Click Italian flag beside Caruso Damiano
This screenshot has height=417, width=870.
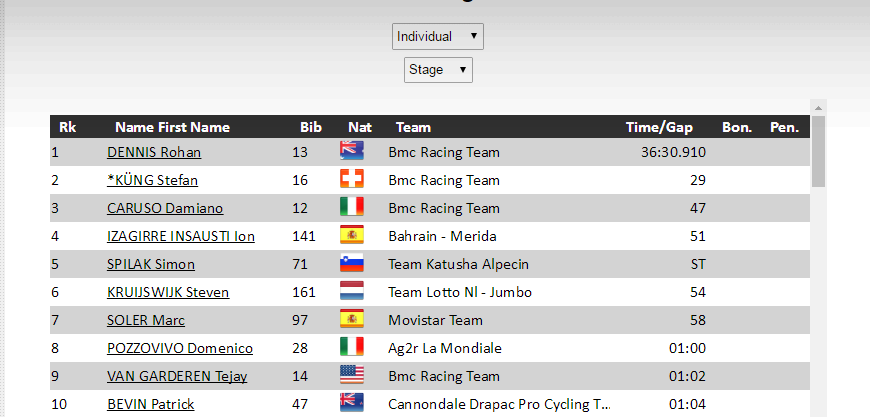coord(351,208)
